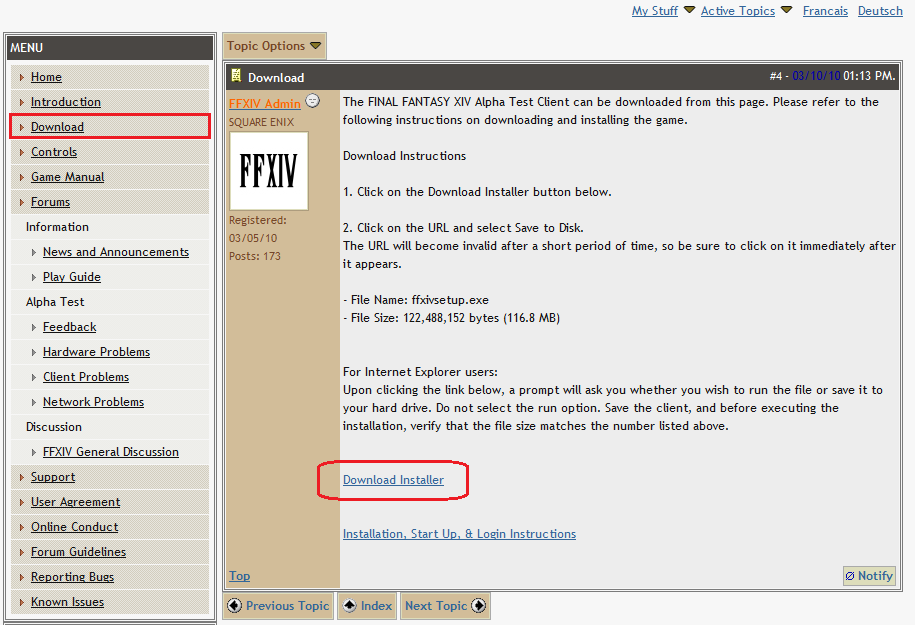Click the arrow bullet beside Known Issues

click(22, 602)
